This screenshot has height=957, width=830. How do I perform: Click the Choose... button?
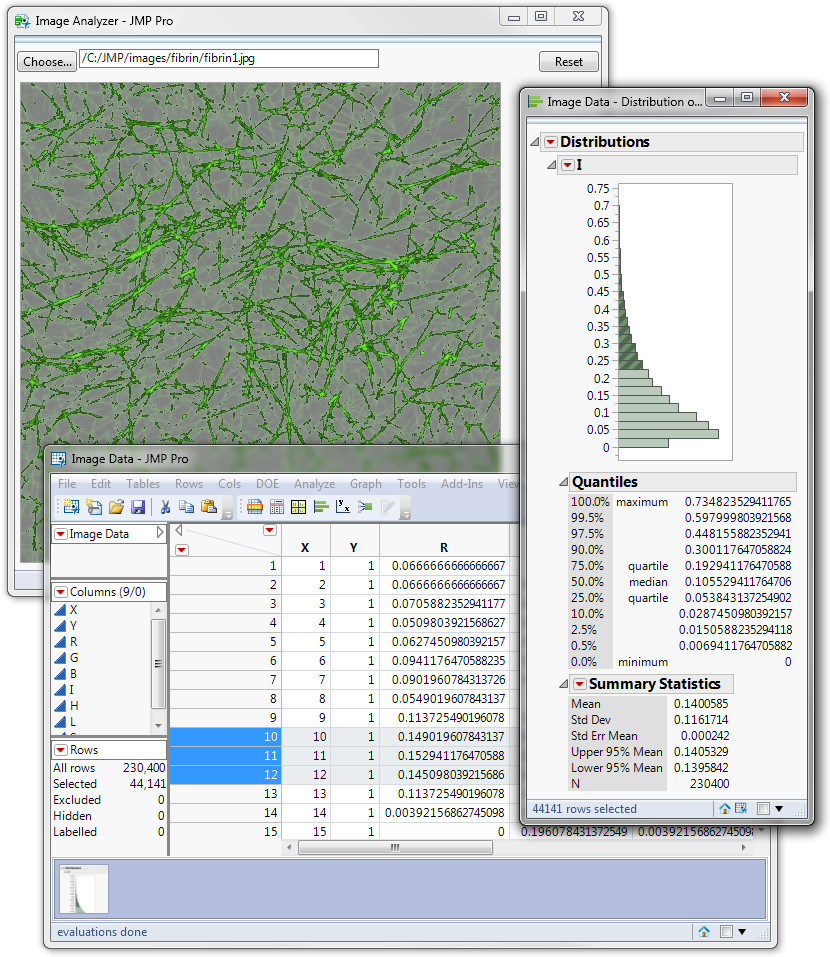click(x=47, y=62)
